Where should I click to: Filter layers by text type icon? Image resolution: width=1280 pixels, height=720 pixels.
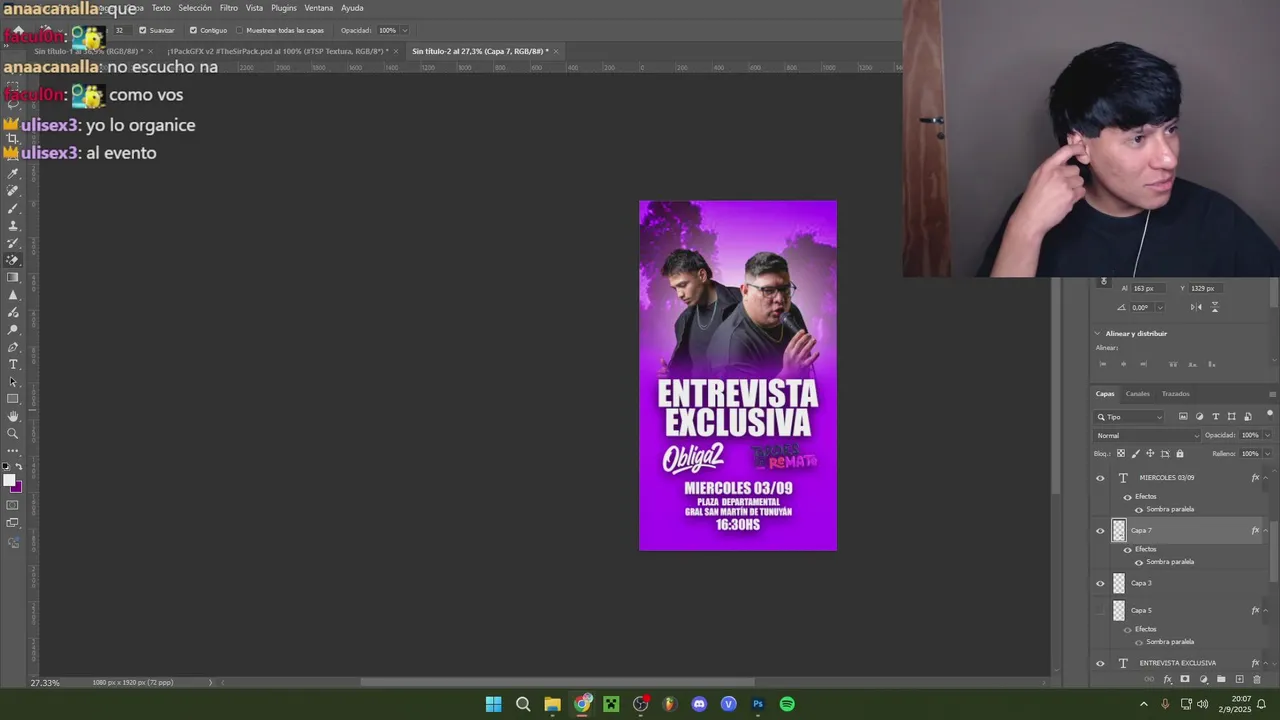pos(1216,417)
